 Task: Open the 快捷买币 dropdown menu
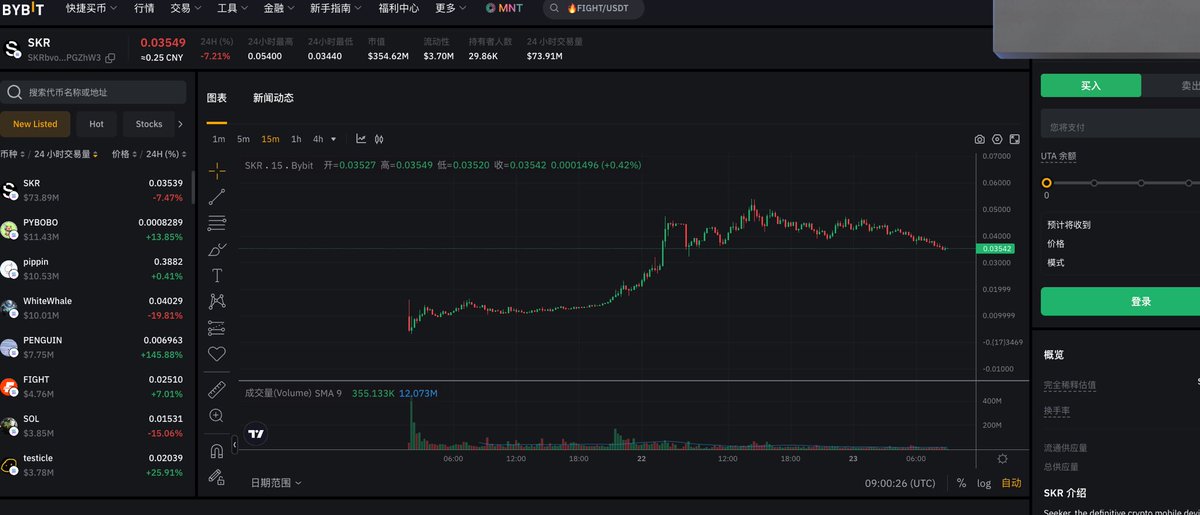90,8
